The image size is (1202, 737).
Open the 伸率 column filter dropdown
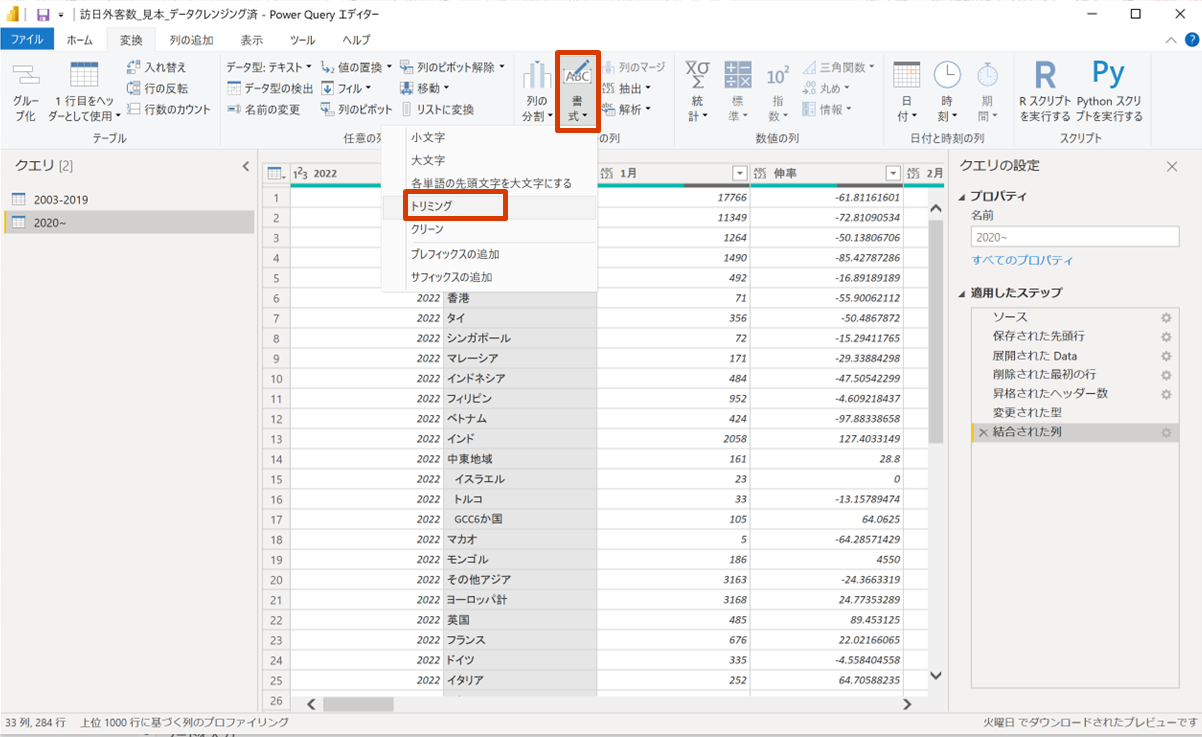click(893, 173)
